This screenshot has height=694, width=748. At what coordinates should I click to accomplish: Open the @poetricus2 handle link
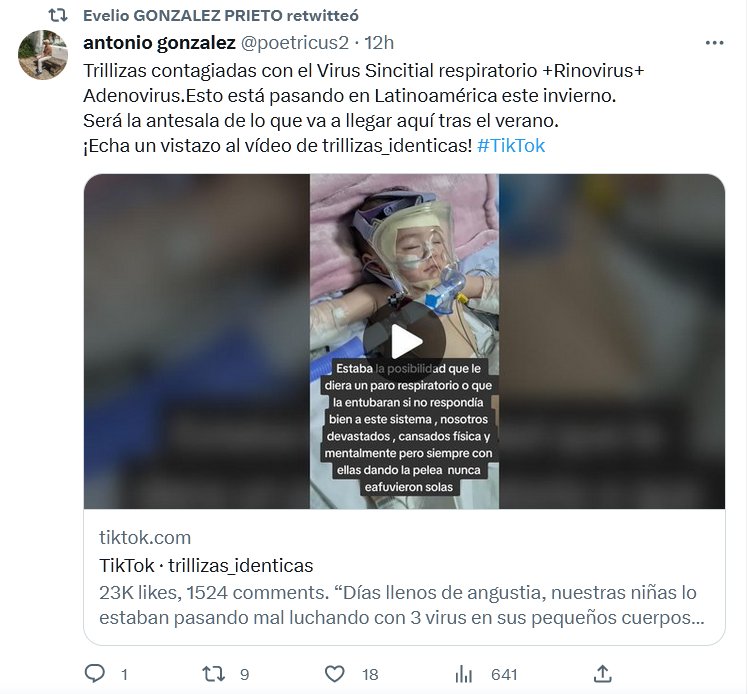[294, 43]
